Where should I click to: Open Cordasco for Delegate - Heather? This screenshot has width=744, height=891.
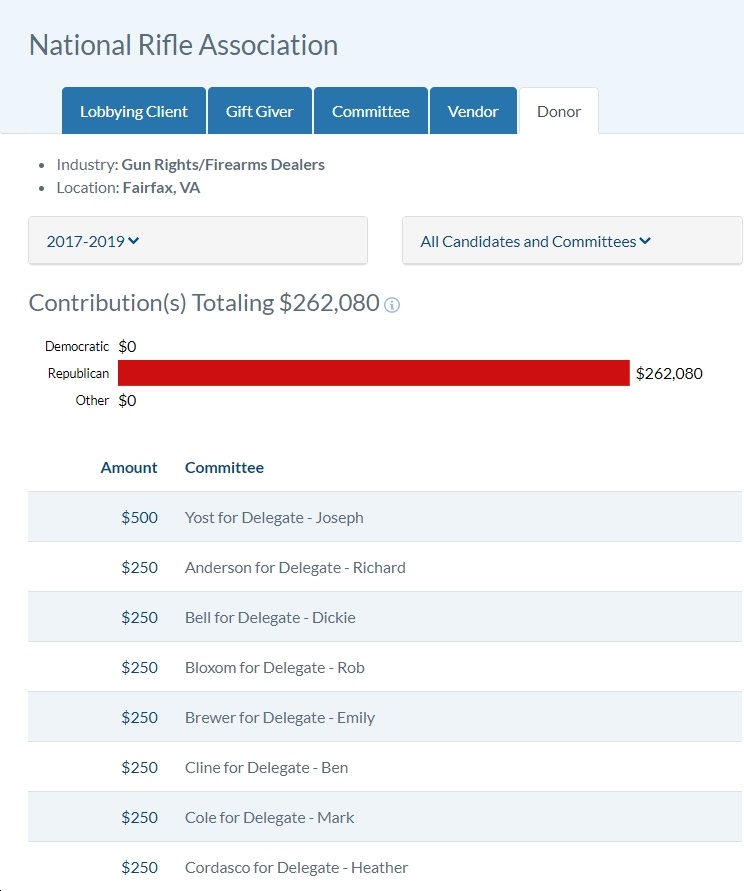[x=296, y=867]
